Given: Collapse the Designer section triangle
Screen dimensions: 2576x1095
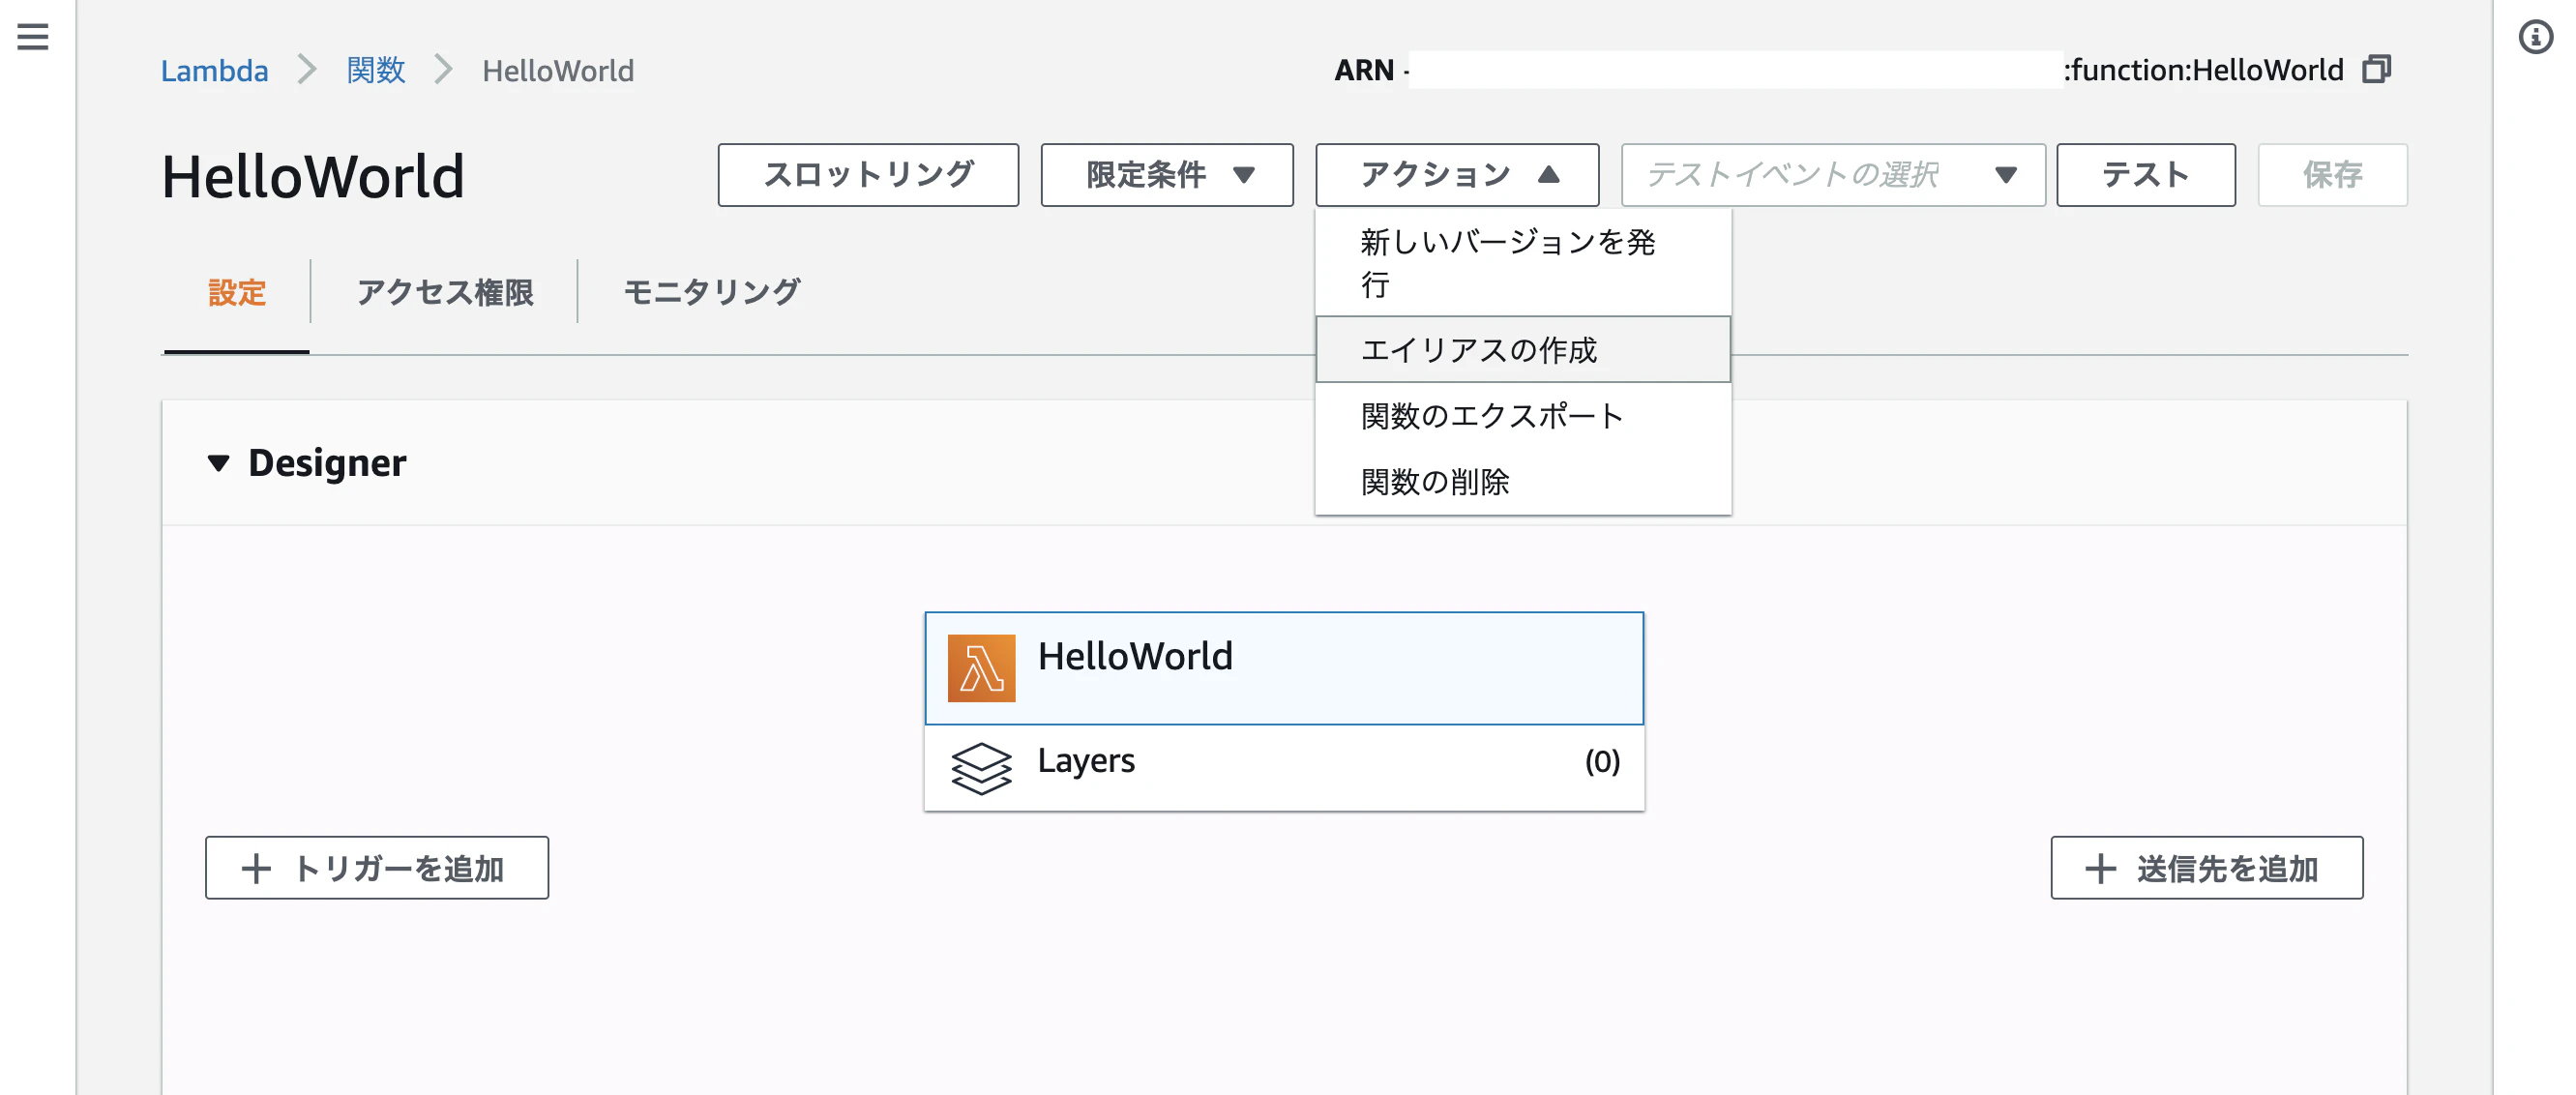Looking at the screenshot, I should [218, 463].
